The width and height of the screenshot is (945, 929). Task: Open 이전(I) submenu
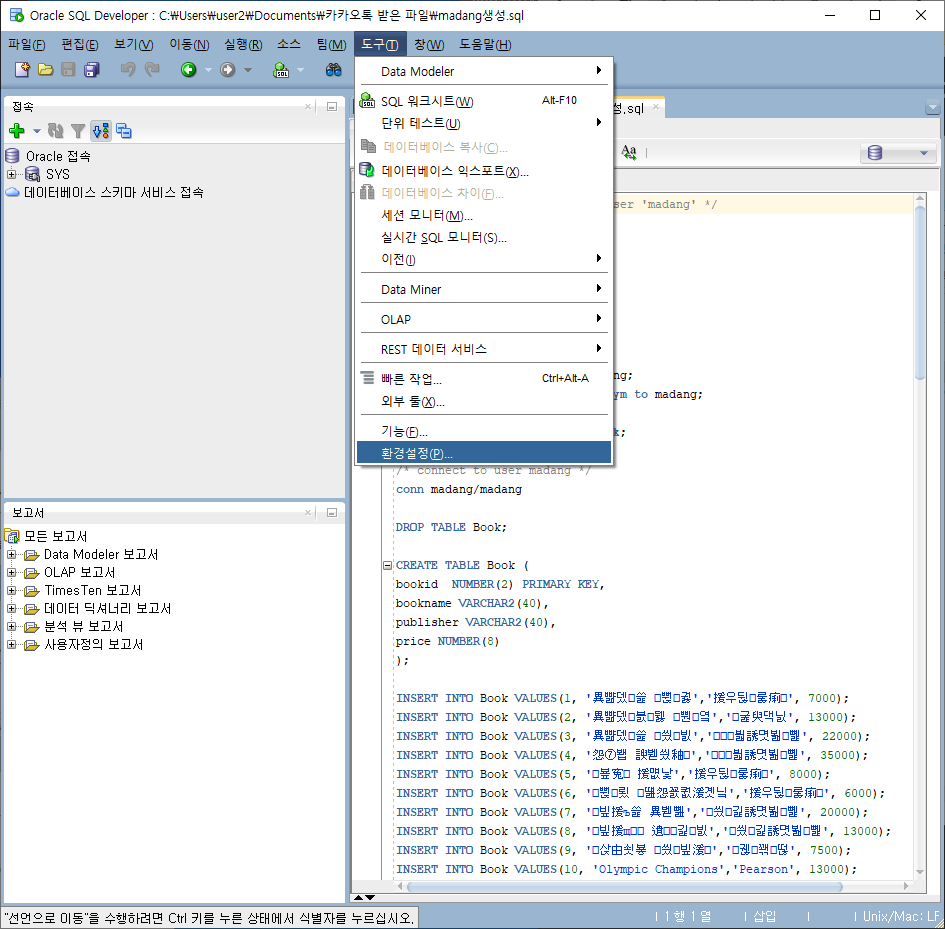(484, 259)
